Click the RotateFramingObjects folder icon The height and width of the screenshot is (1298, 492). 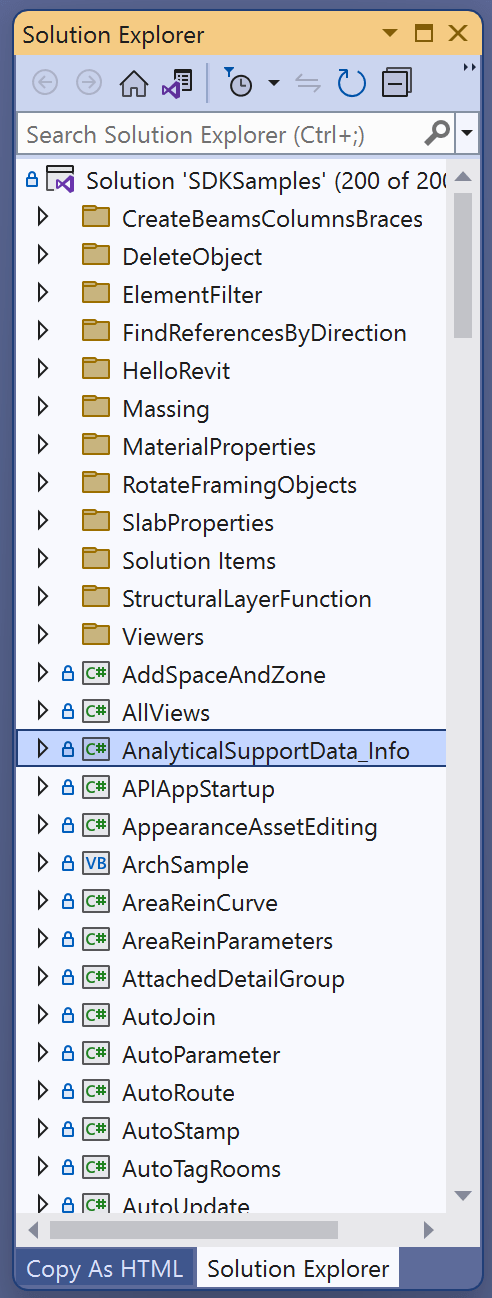[96, 484]
